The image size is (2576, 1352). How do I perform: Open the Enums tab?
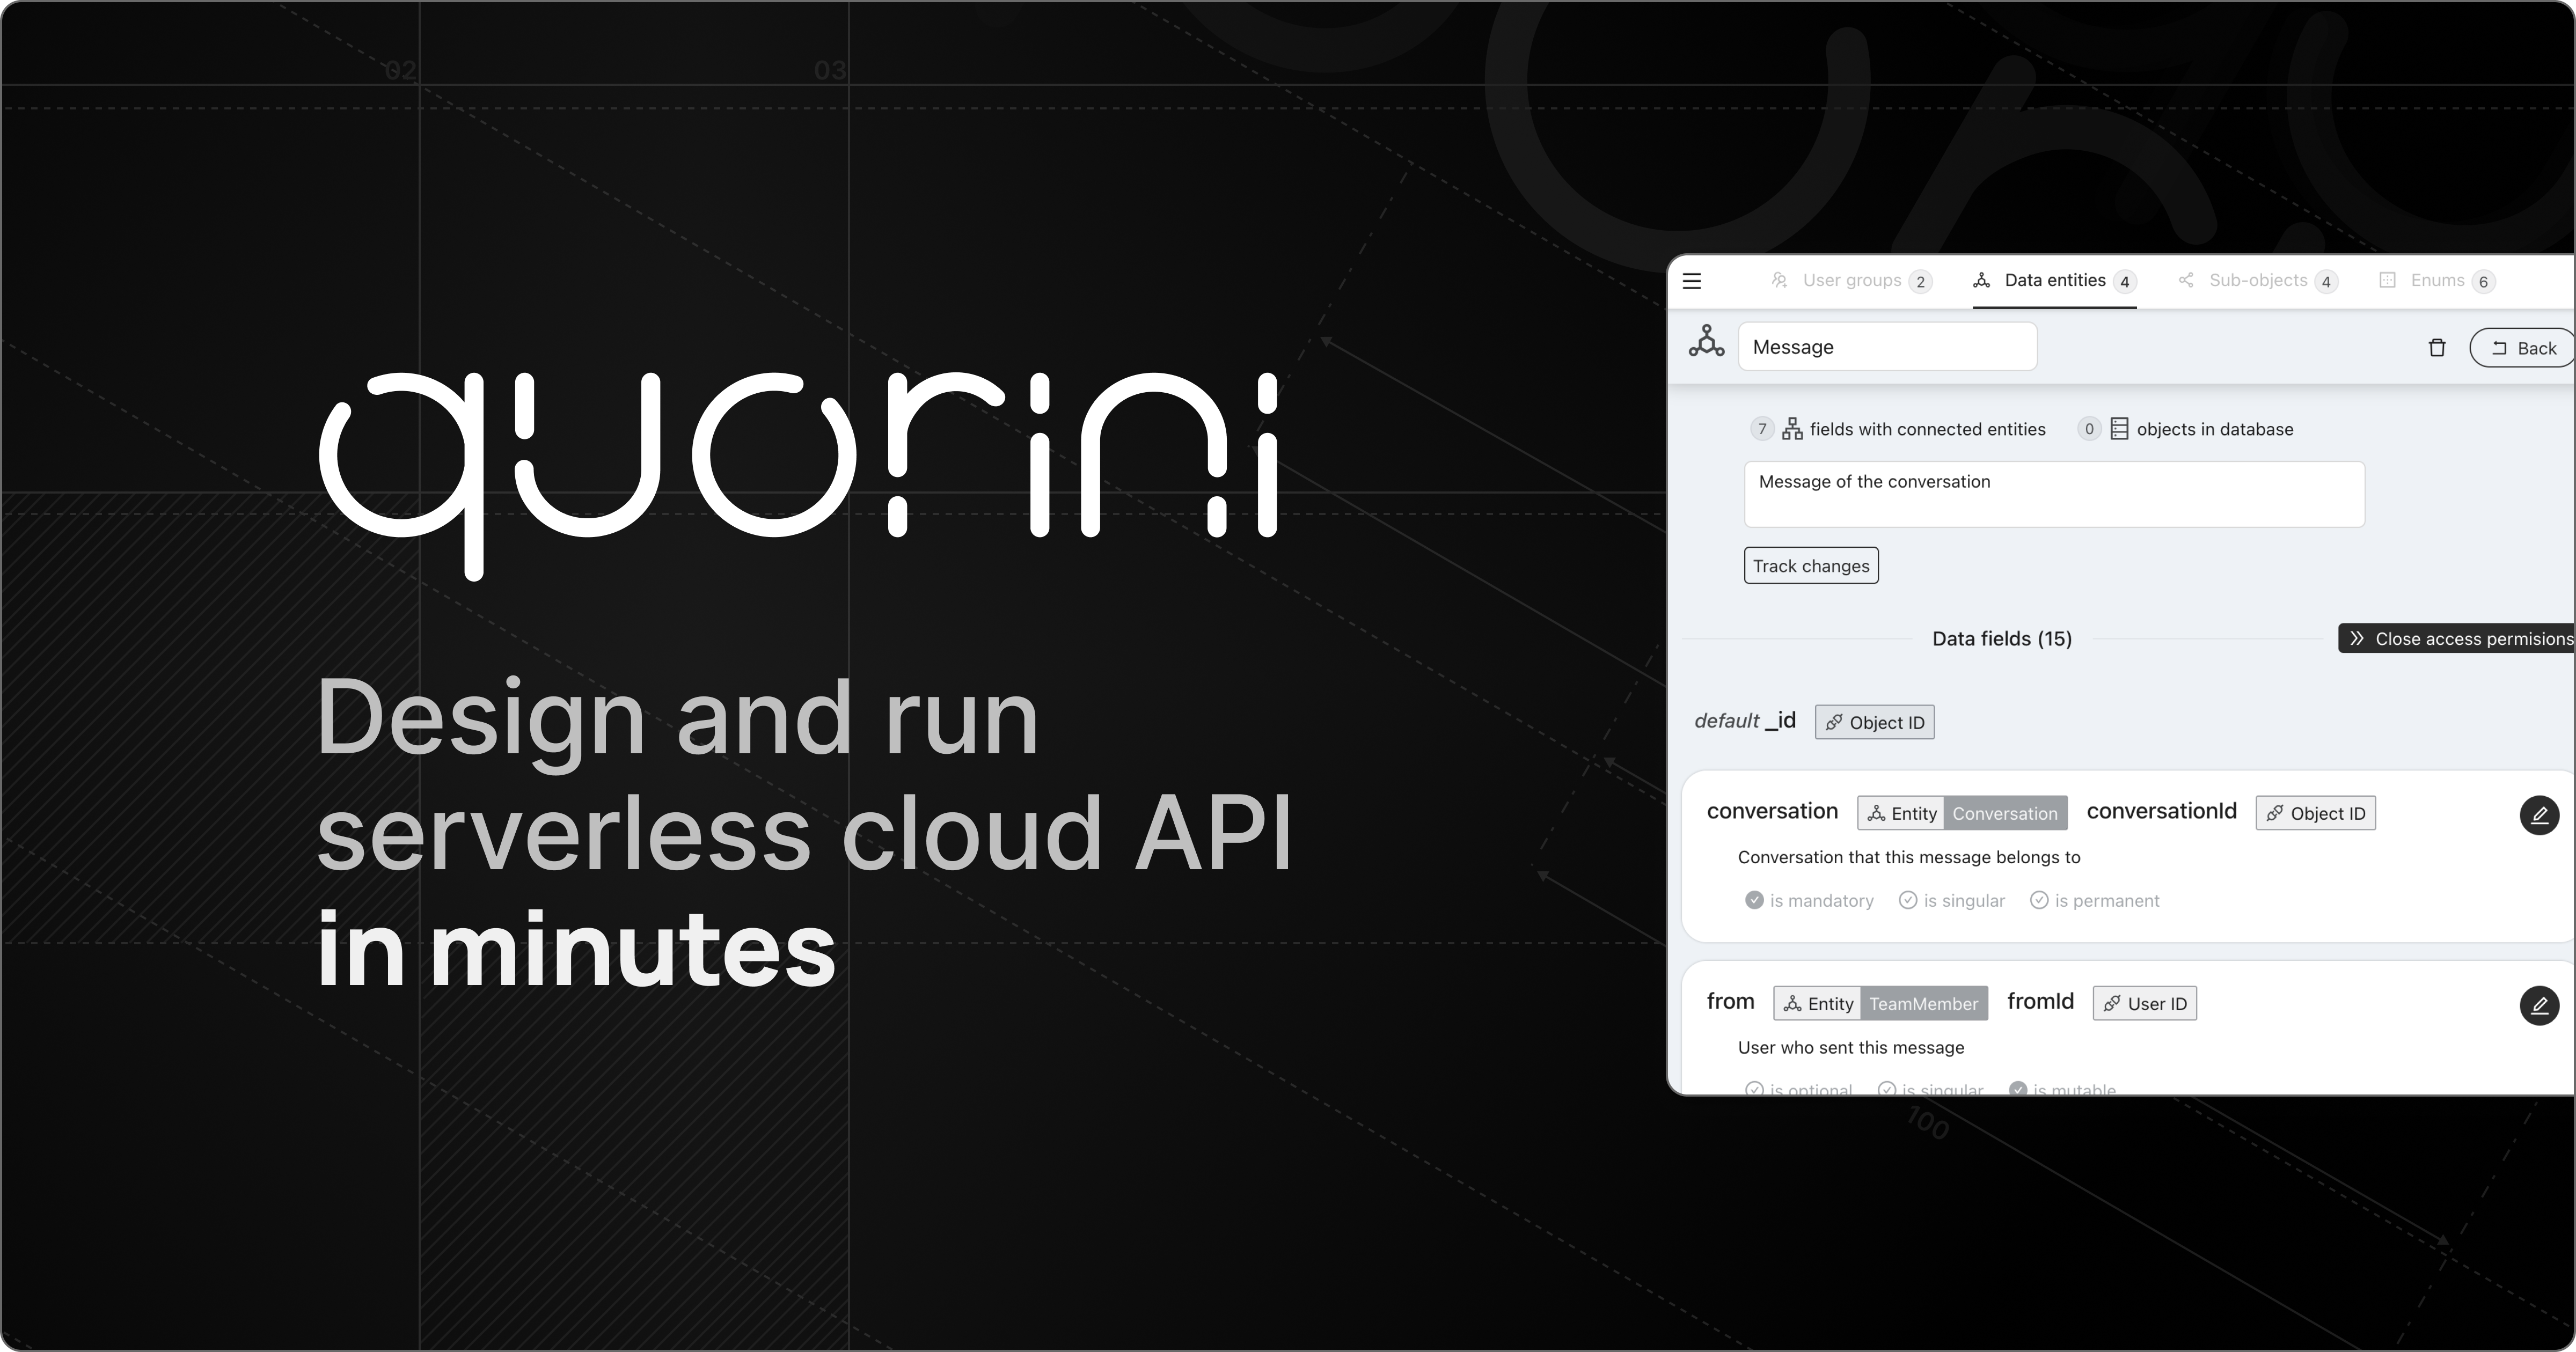click(x=2436, y=281)
